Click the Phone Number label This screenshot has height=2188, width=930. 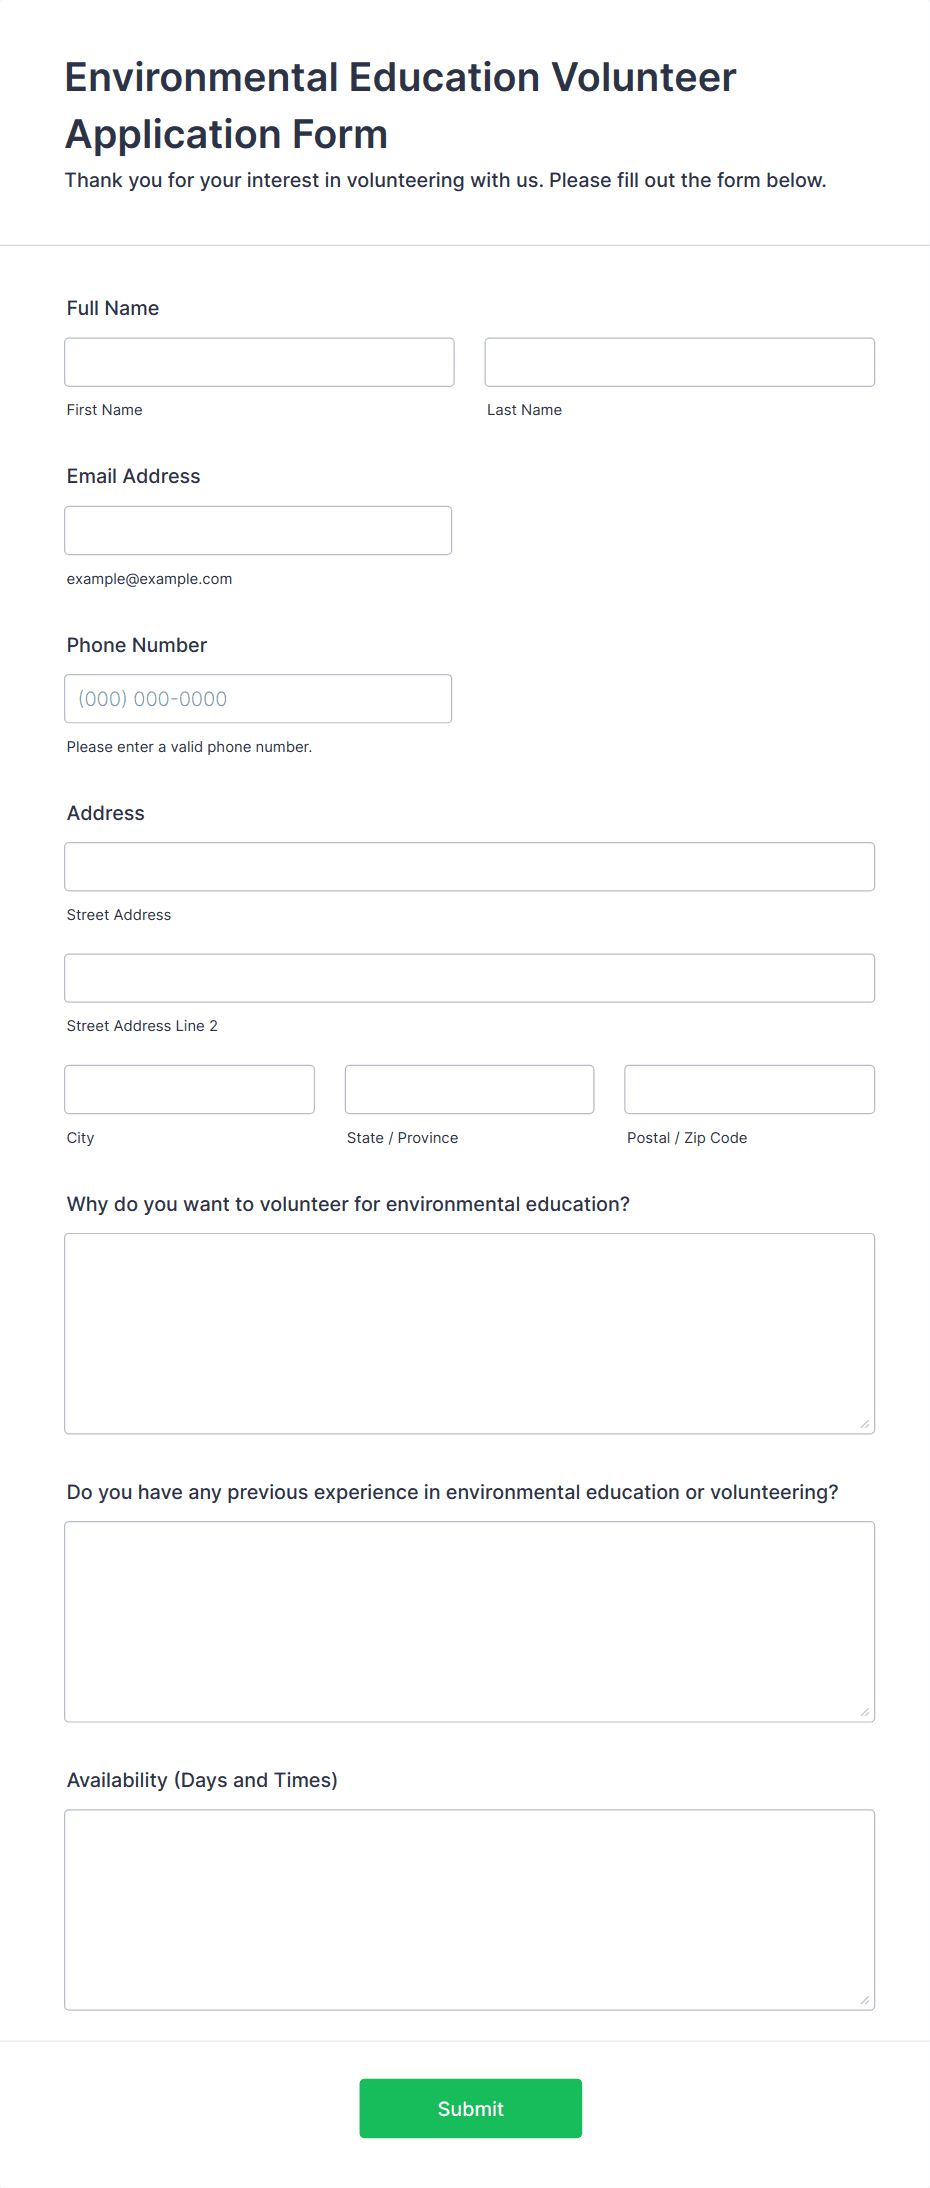[137, 645]
